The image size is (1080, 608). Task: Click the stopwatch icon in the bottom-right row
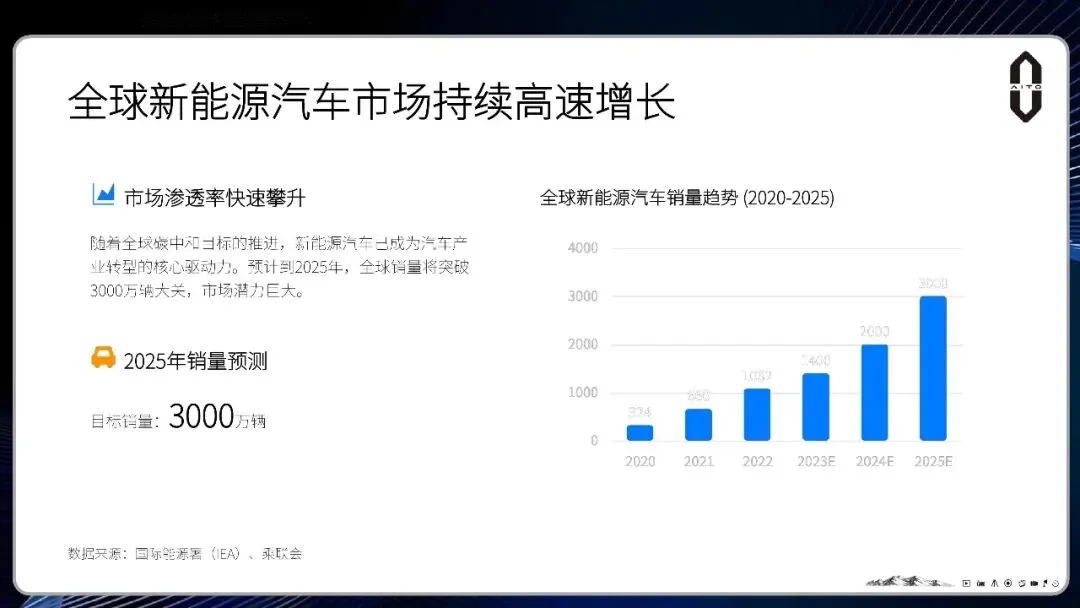click(1022, 582)
